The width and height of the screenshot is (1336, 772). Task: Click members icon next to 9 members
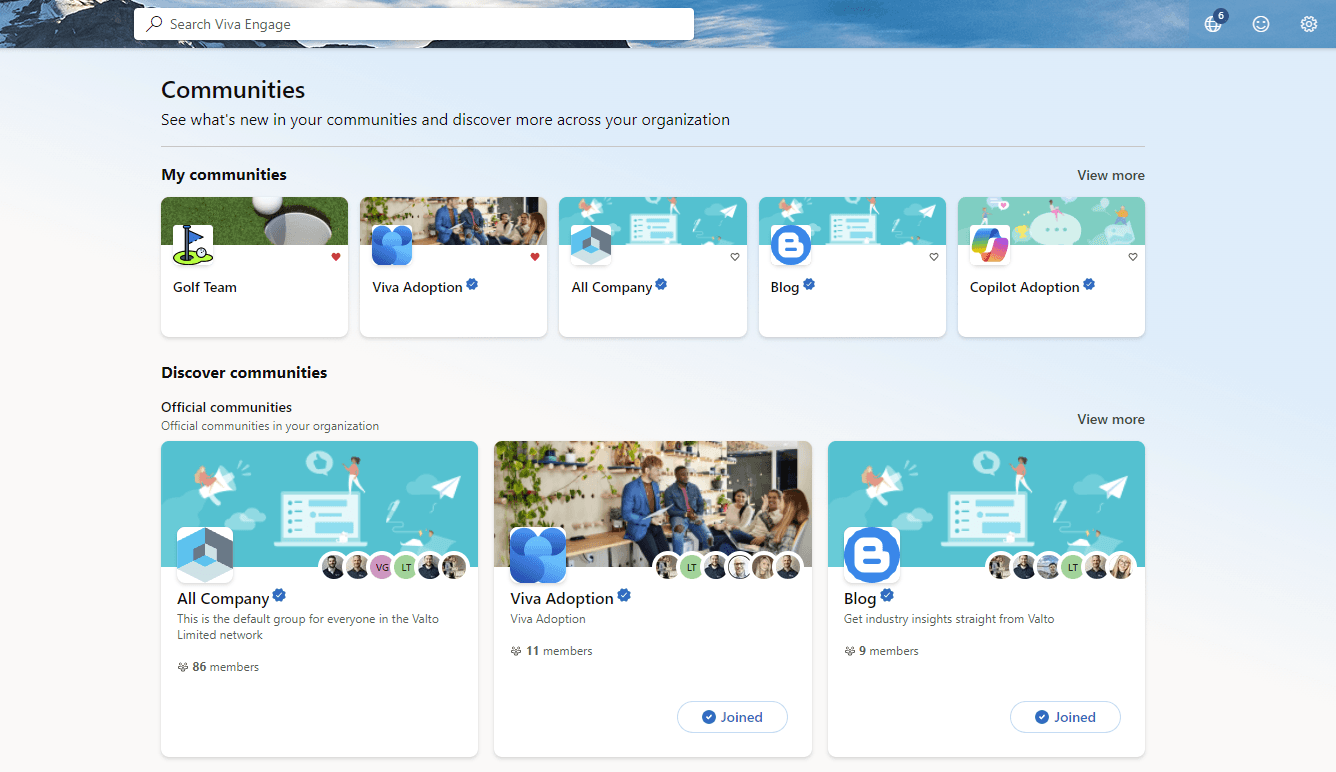coord(850,651)
